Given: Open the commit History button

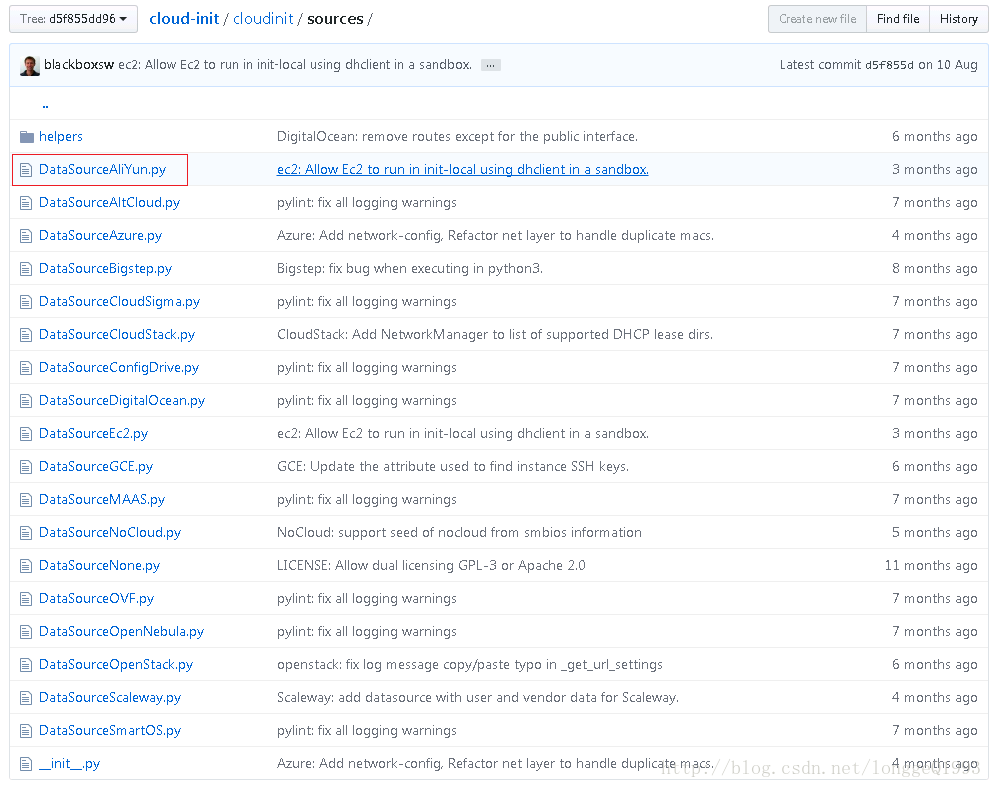Looking at the screenshot, I should tap(958, 19).
